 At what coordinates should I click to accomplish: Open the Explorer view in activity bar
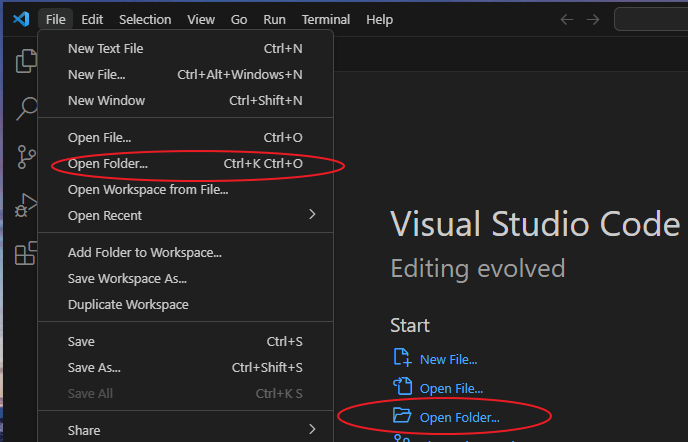26,62
